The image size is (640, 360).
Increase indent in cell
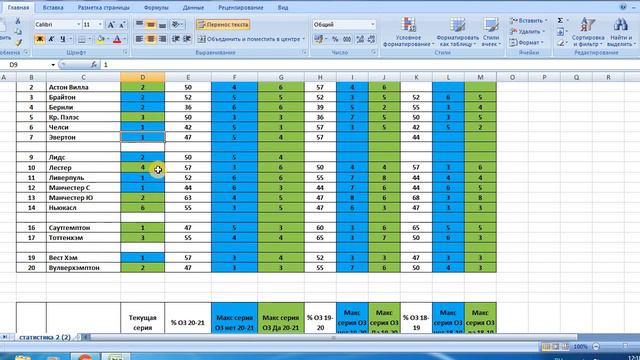pos(187,39)
